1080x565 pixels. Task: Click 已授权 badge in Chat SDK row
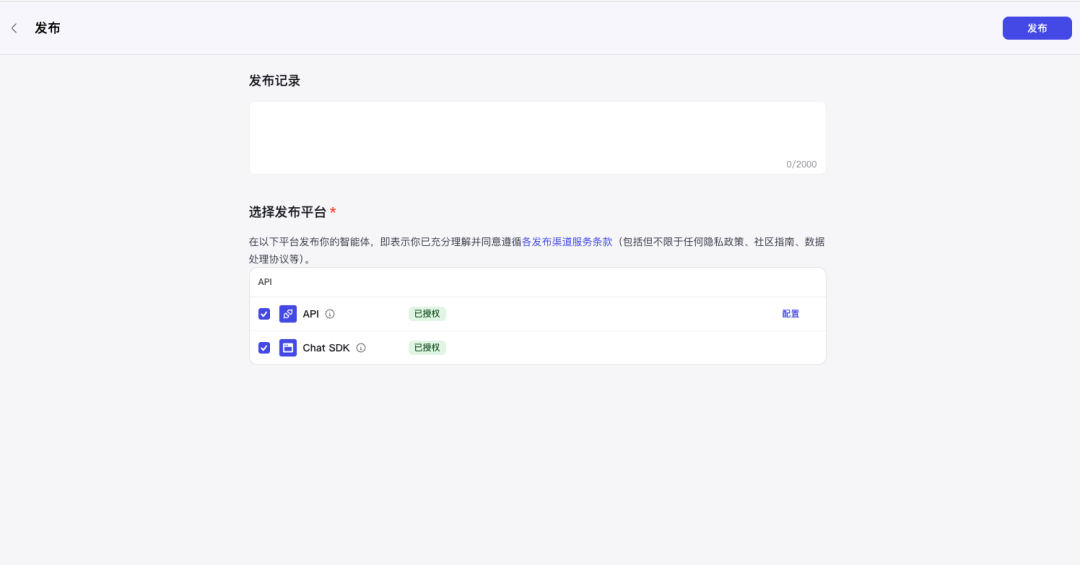click(427, 348)
